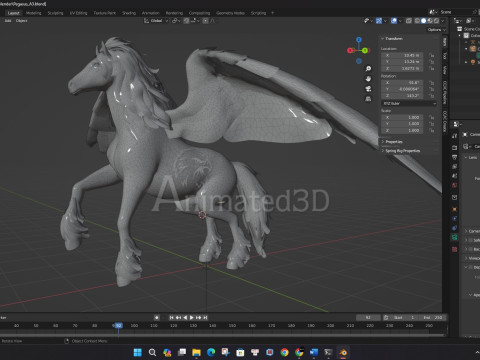The image size is (480, 360).
Task: Click the hand pan view icon
Action: 368,79
